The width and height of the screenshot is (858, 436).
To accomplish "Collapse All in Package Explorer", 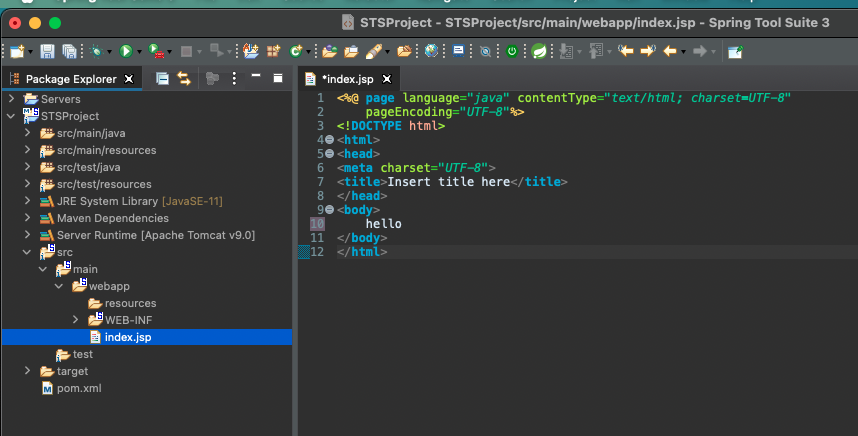I will [163, 79].
